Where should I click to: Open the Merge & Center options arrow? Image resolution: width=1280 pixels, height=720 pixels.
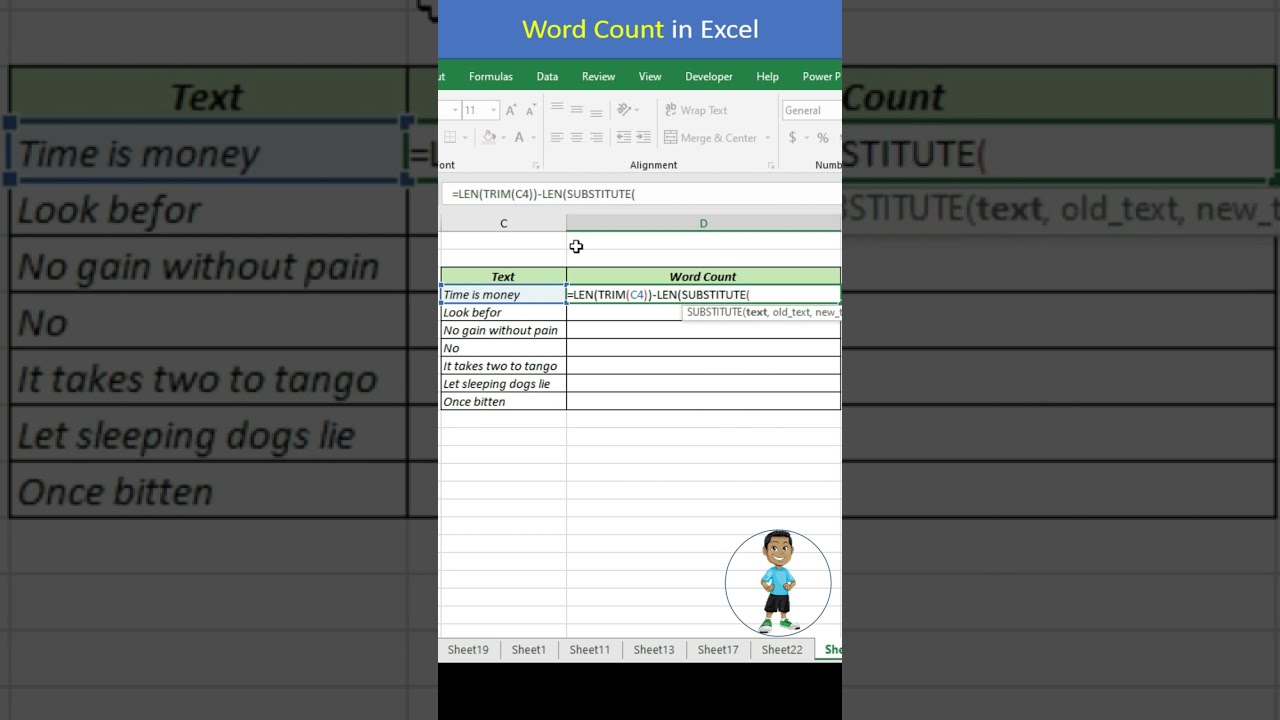pyautogui.click(x=768, y=138)
